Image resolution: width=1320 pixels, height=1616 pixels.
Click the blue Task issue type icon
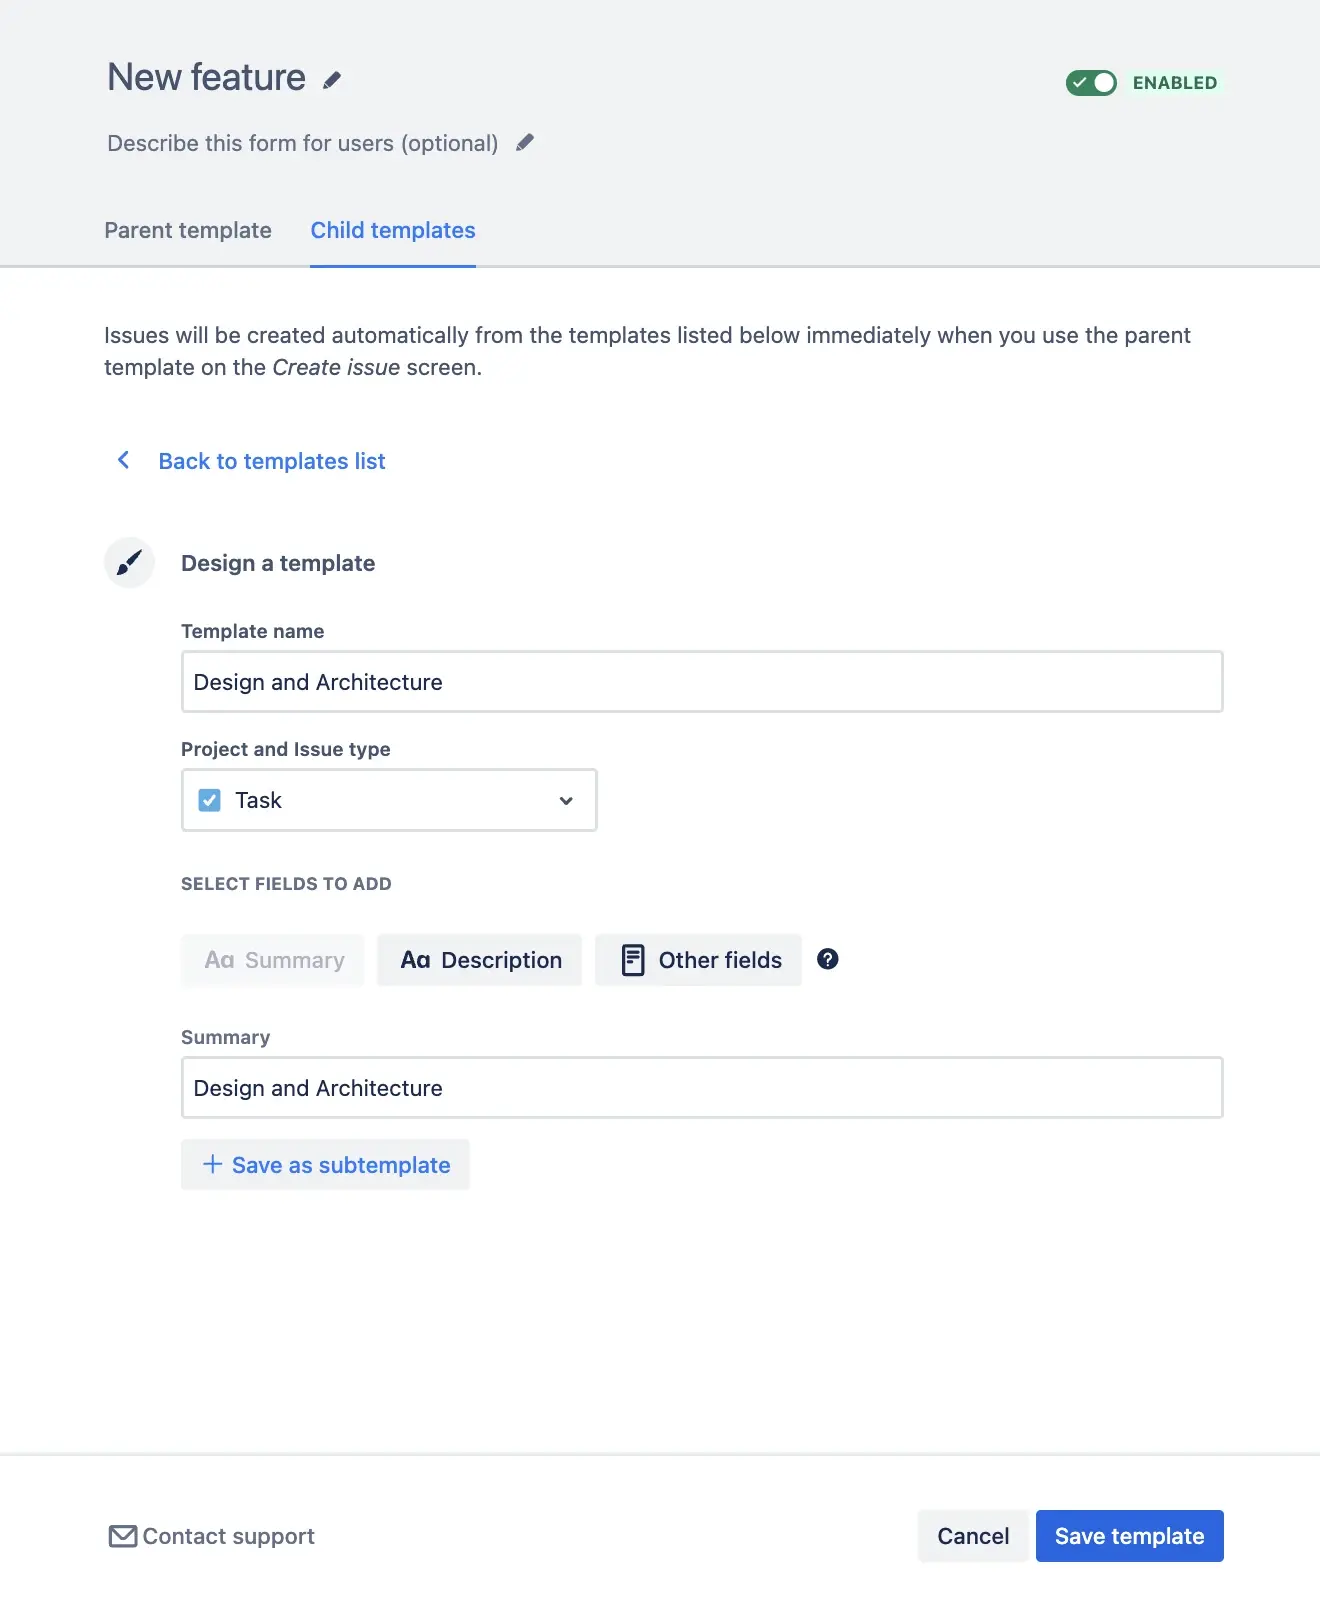pos(210,800)
